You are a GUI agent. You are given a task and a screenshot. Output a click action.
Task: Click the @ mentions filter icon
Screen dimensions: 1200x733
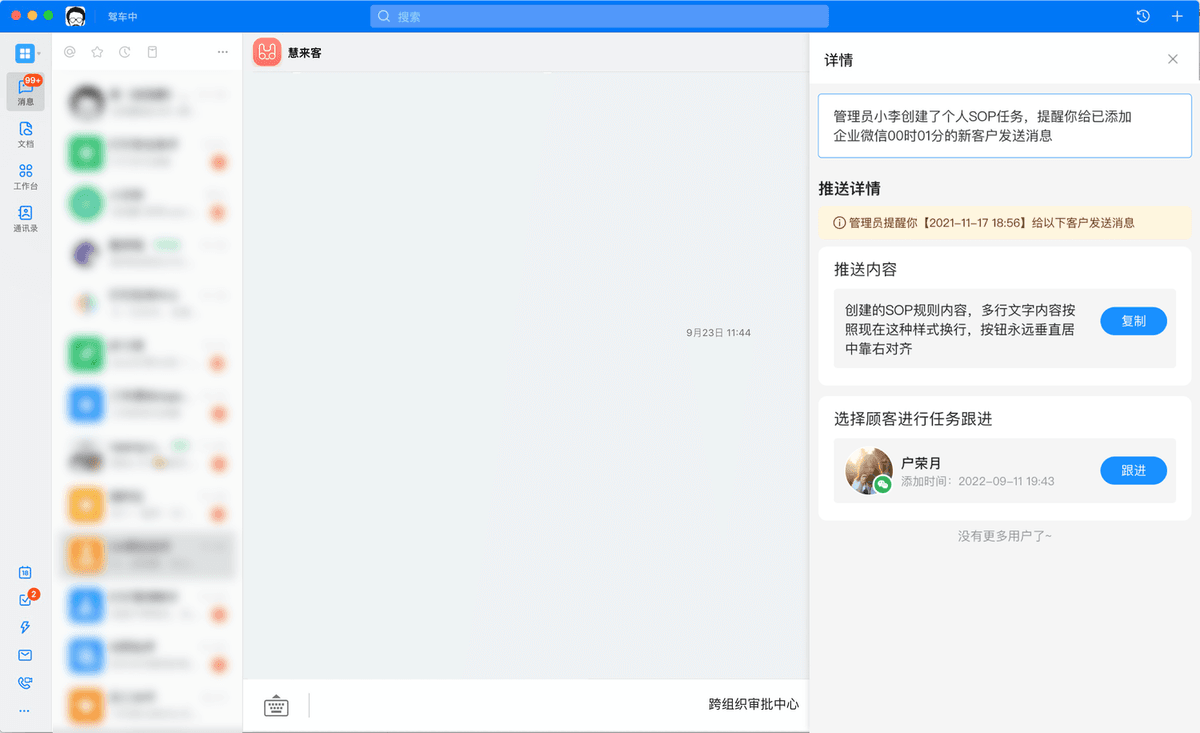pos(70,52)
